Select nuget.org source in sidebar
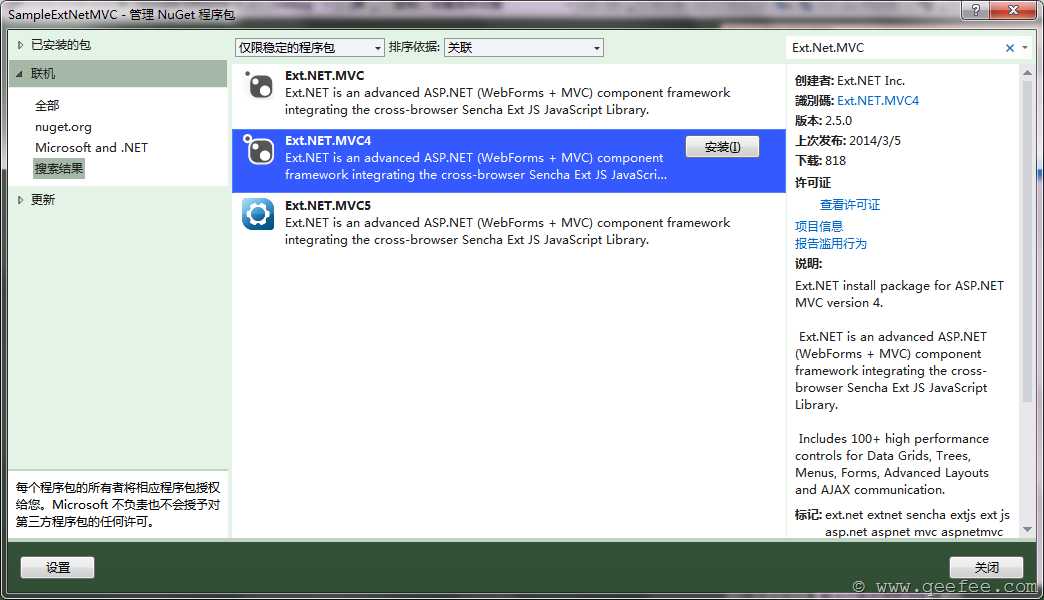1044x600 pixels. (63, 127)
